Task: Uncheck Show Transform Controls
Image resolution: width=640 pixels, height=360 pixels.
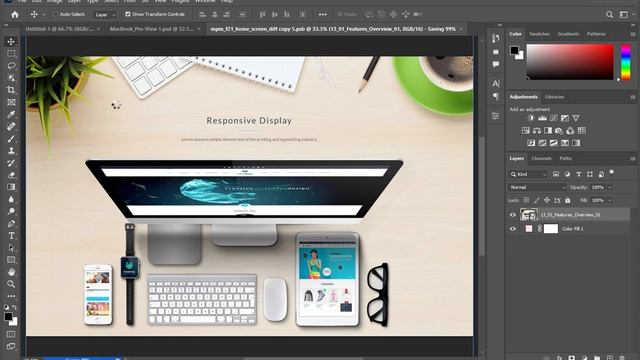Action: click(128, 14)
